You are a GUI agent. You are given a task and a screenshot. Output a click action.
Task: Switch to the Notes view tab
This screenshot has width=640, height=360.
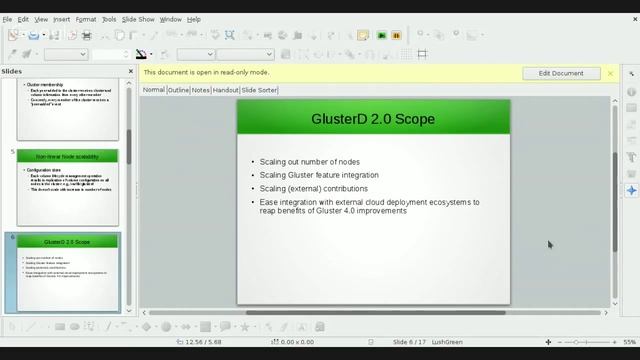coord(200,90)
